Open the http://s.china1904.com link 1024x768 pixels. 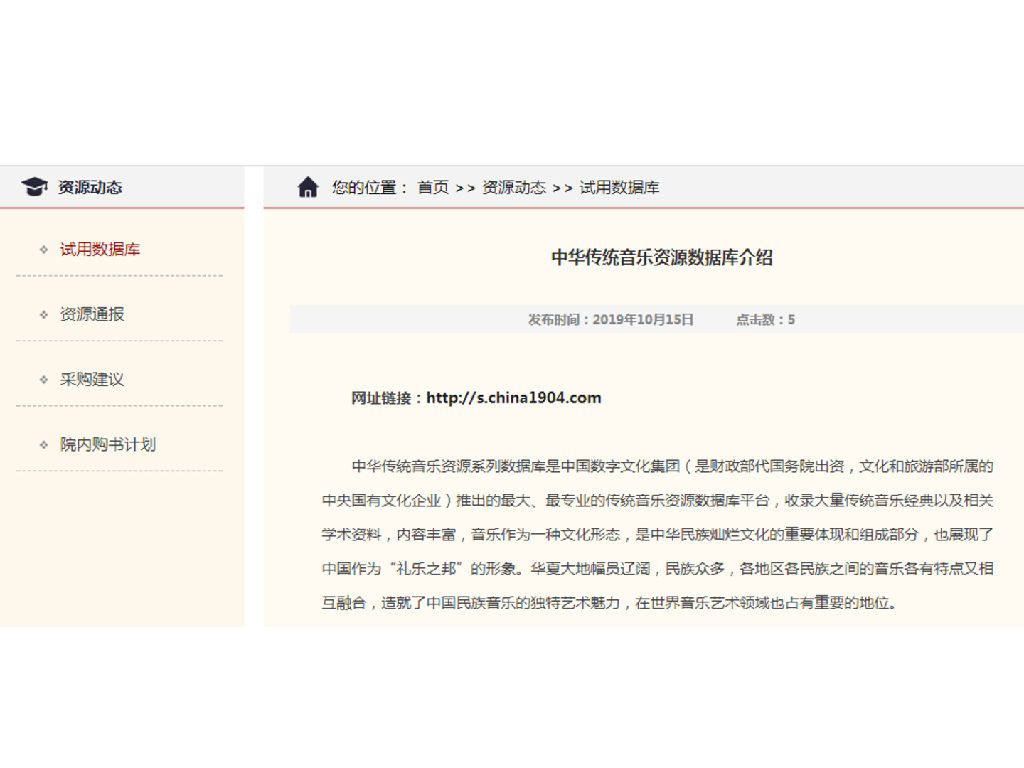coord(513,398)
